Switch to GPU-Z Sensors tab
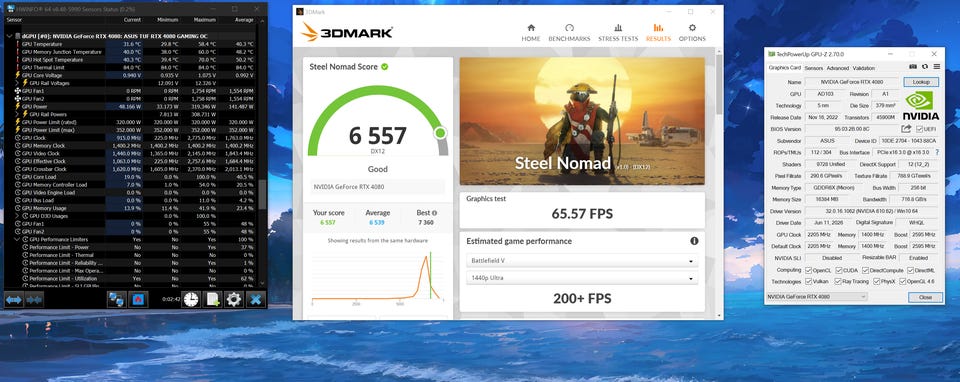Viewport: 960px width, 382px height. [x=814, y=68]
